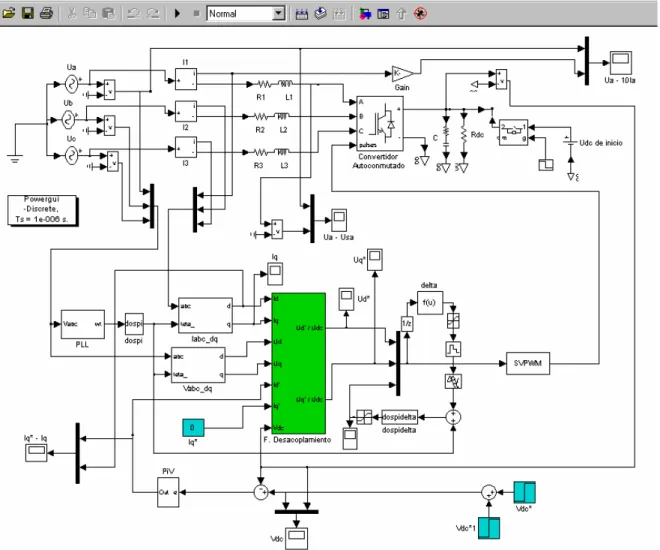Open the Ua - 10Ia scope block

click(x=621, y=63)
